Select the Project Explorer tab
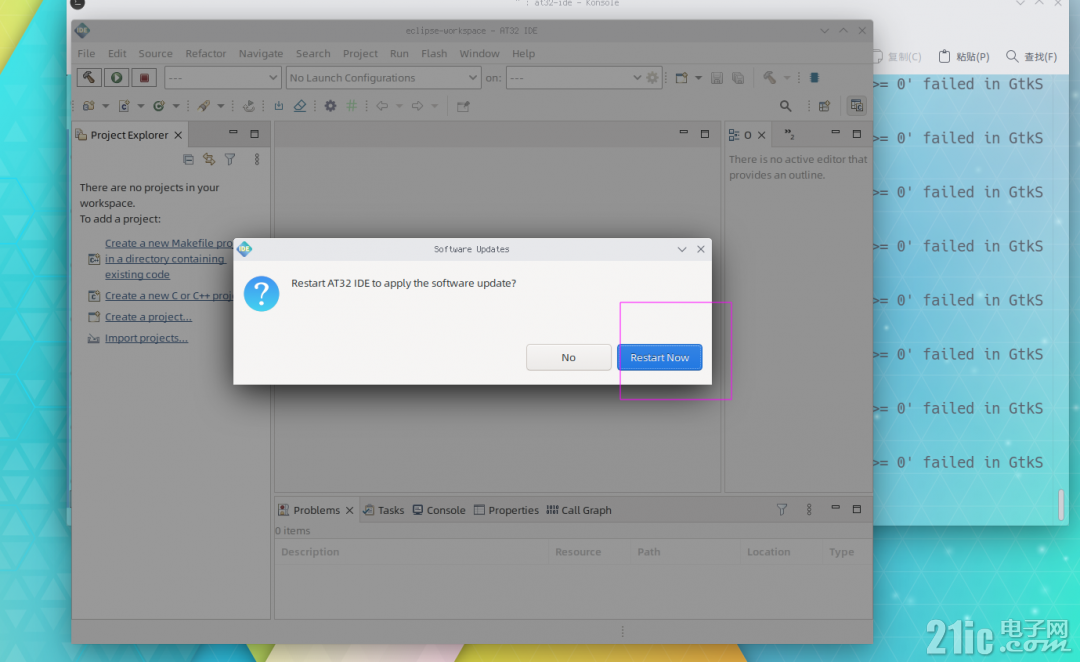 [129, 135]
